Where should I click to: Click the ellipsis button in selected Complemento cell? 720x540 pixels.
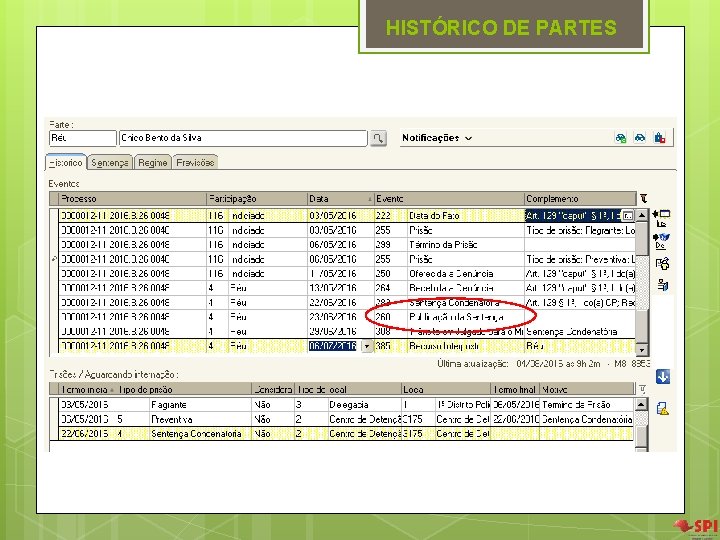click(628, 215)
